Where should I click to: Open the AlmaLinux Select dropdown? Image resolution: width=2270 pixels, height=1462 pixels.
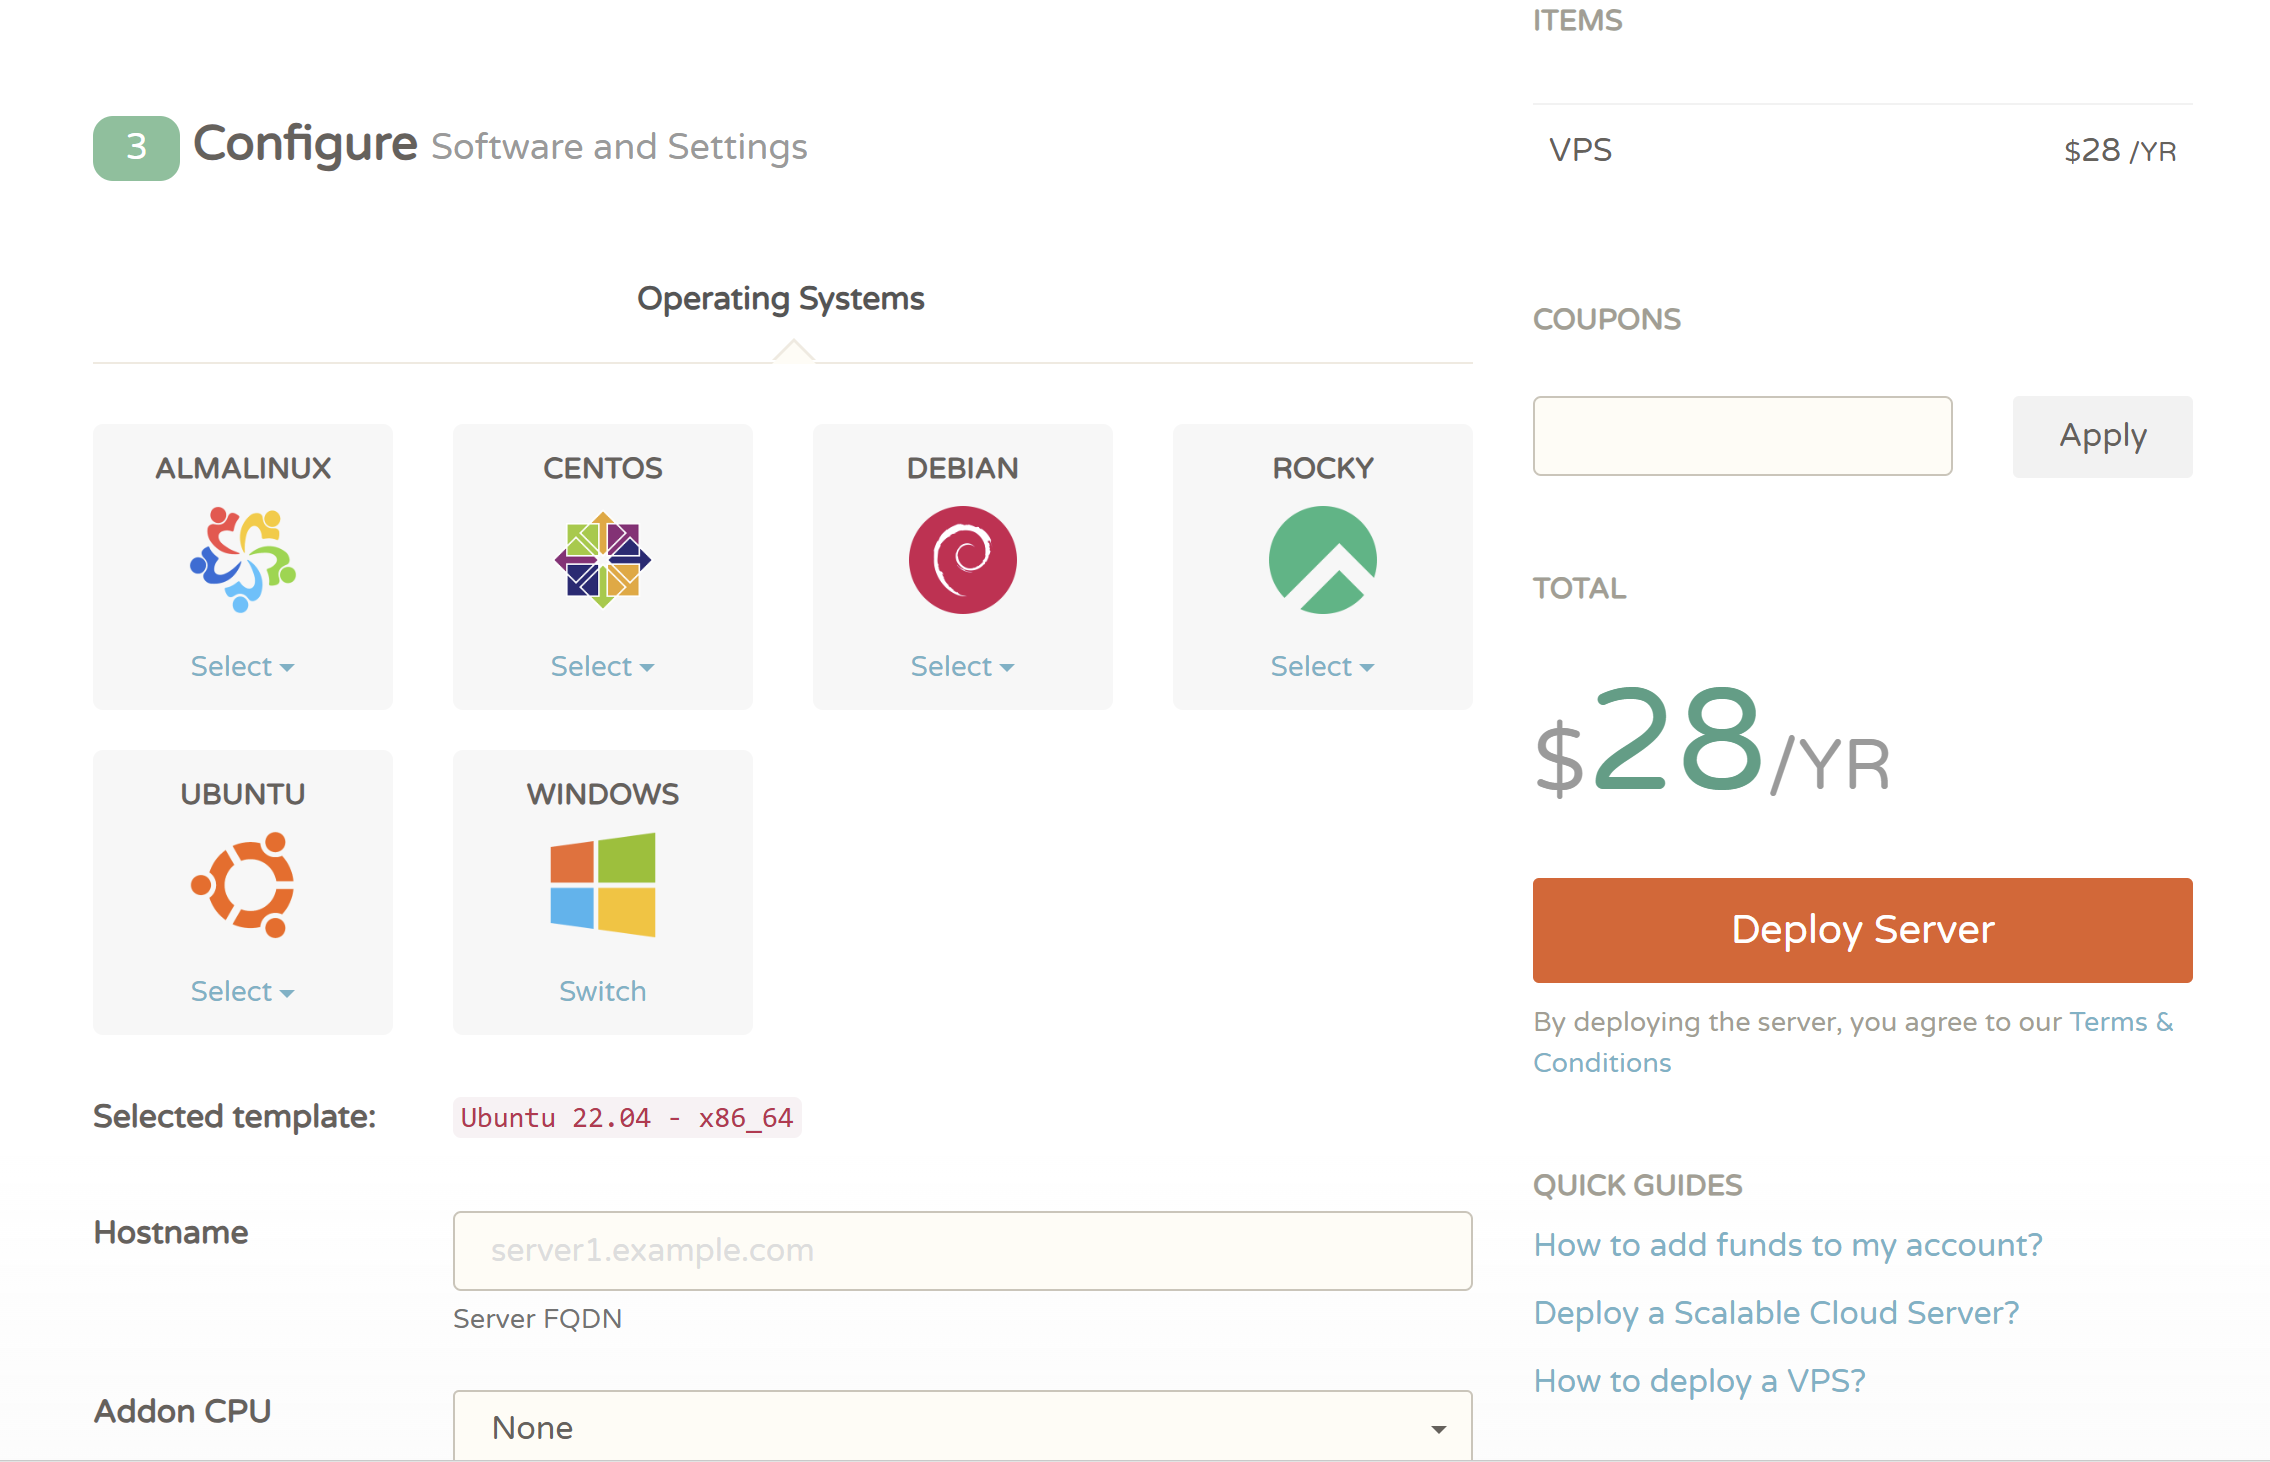[243, 666]
